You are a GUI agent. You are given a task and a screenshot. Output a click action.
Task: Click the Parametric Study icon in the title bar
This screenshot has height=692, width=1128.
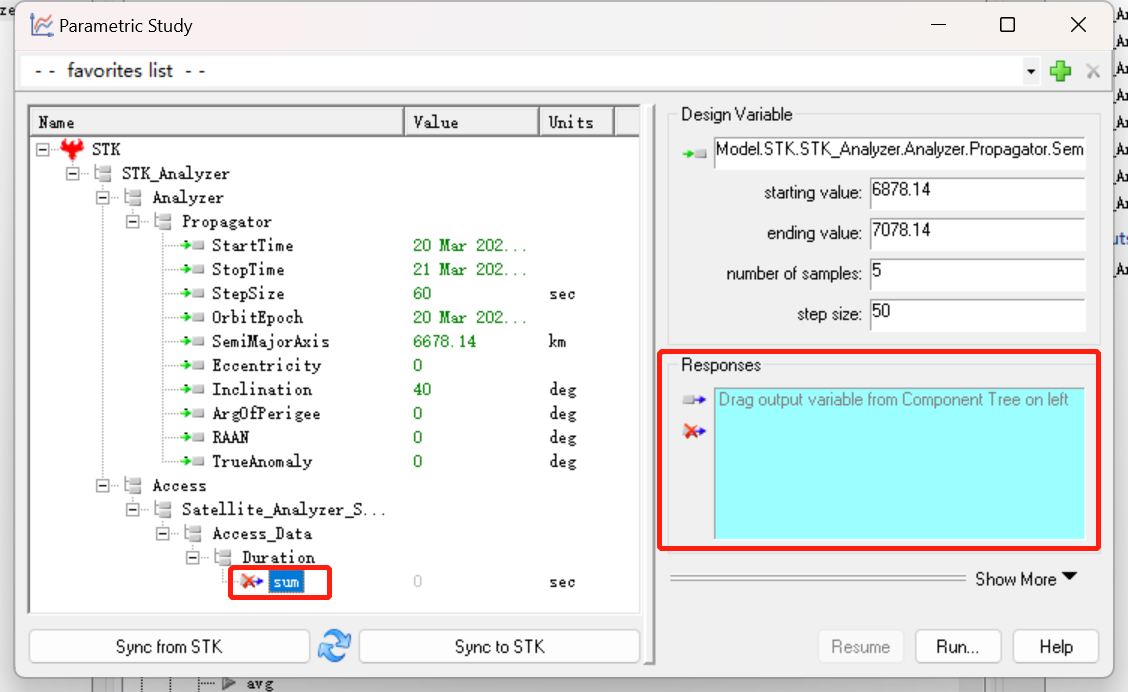[40, 25]
